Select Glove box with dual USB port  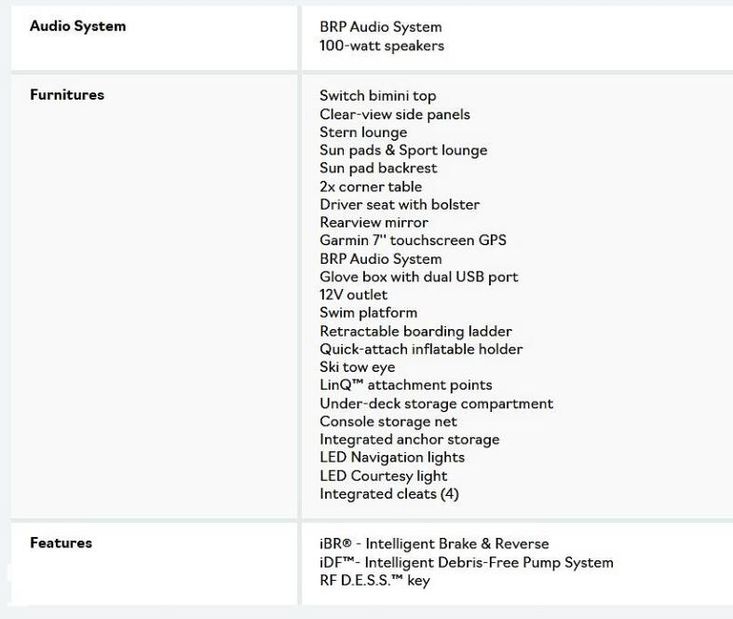pyautogui.click(x=419, y=277)
